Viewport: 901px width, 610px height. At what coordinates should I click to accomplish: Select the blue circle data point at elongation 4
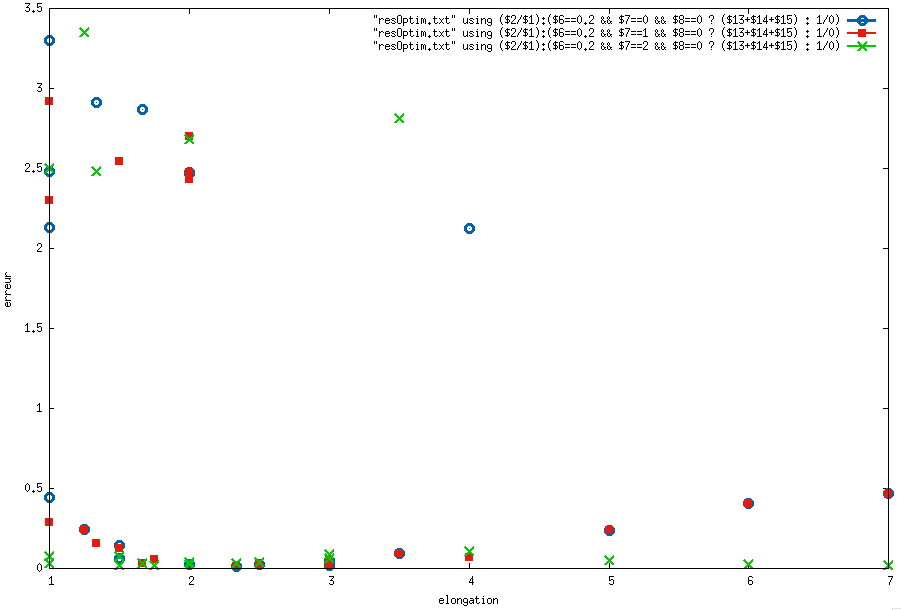(x=469, y=229)
